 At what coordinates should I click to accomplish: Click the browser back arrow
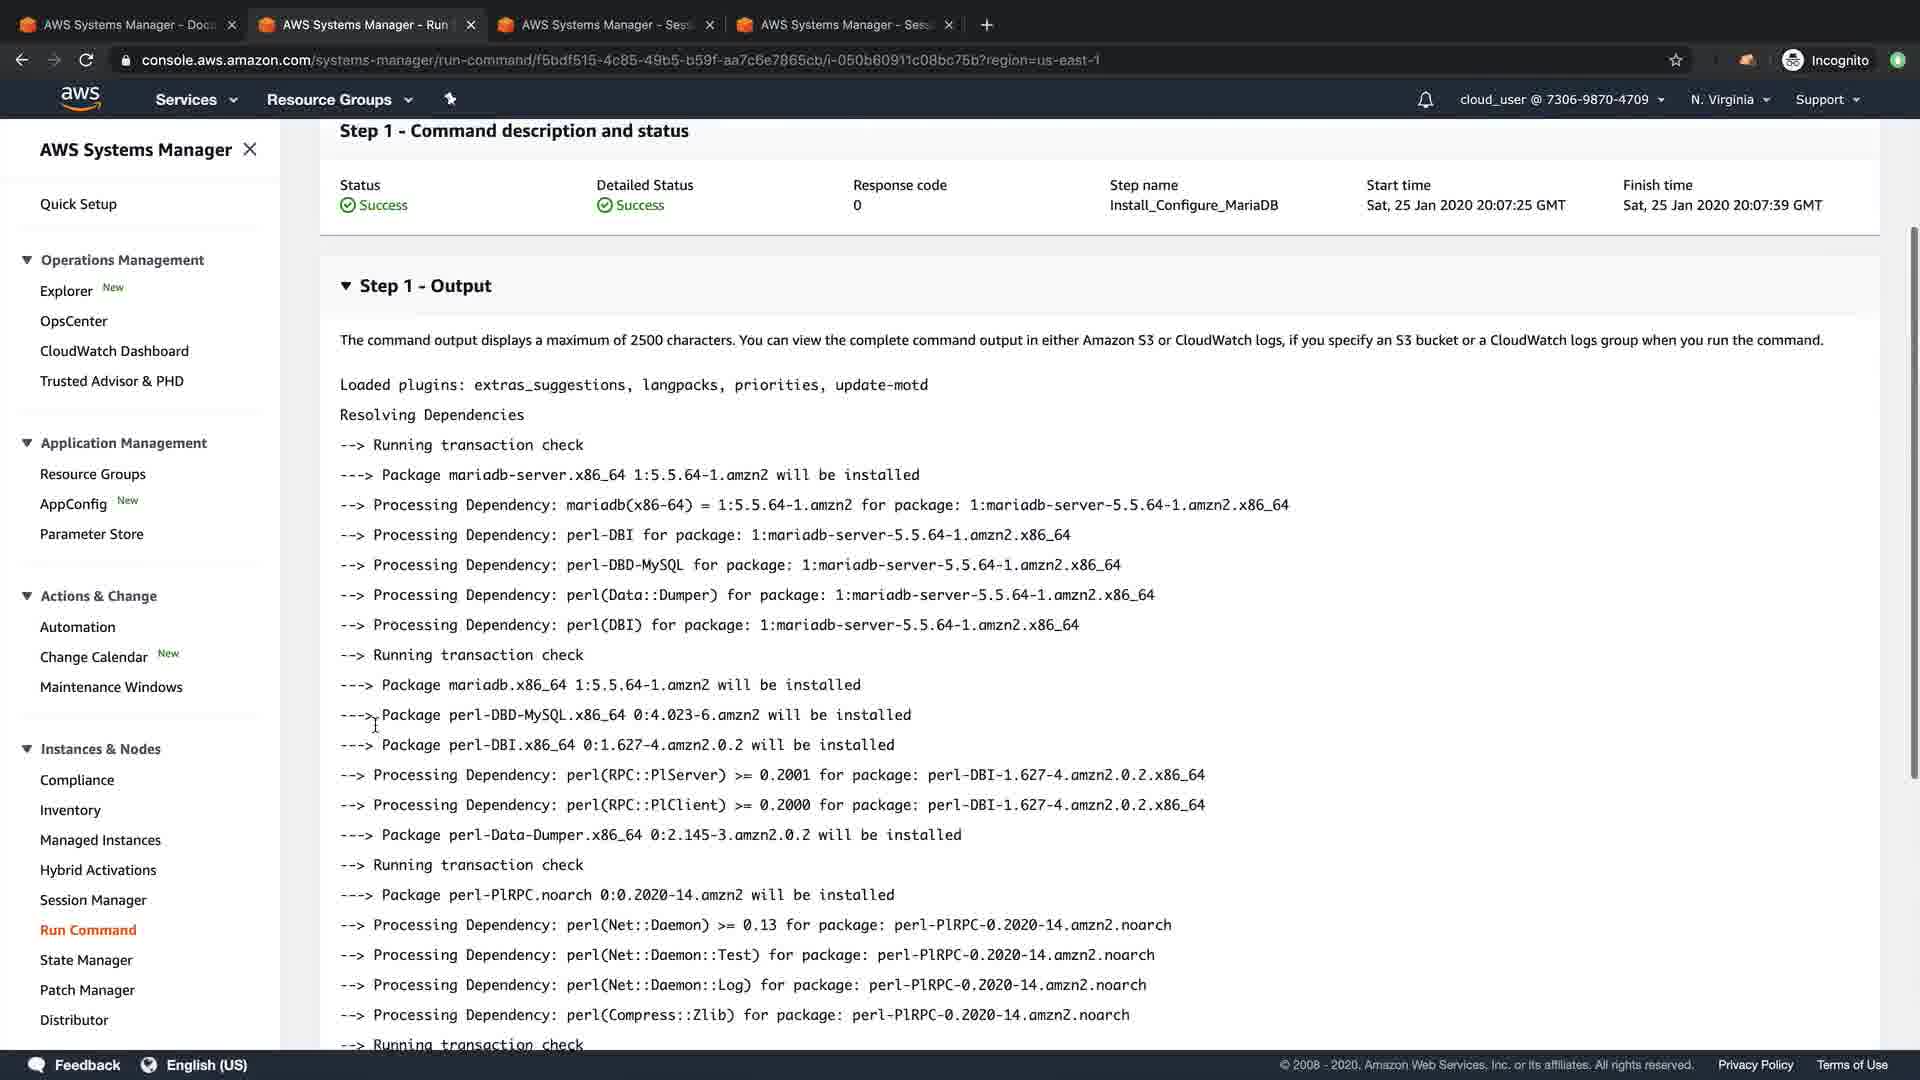tap(22, 60)
